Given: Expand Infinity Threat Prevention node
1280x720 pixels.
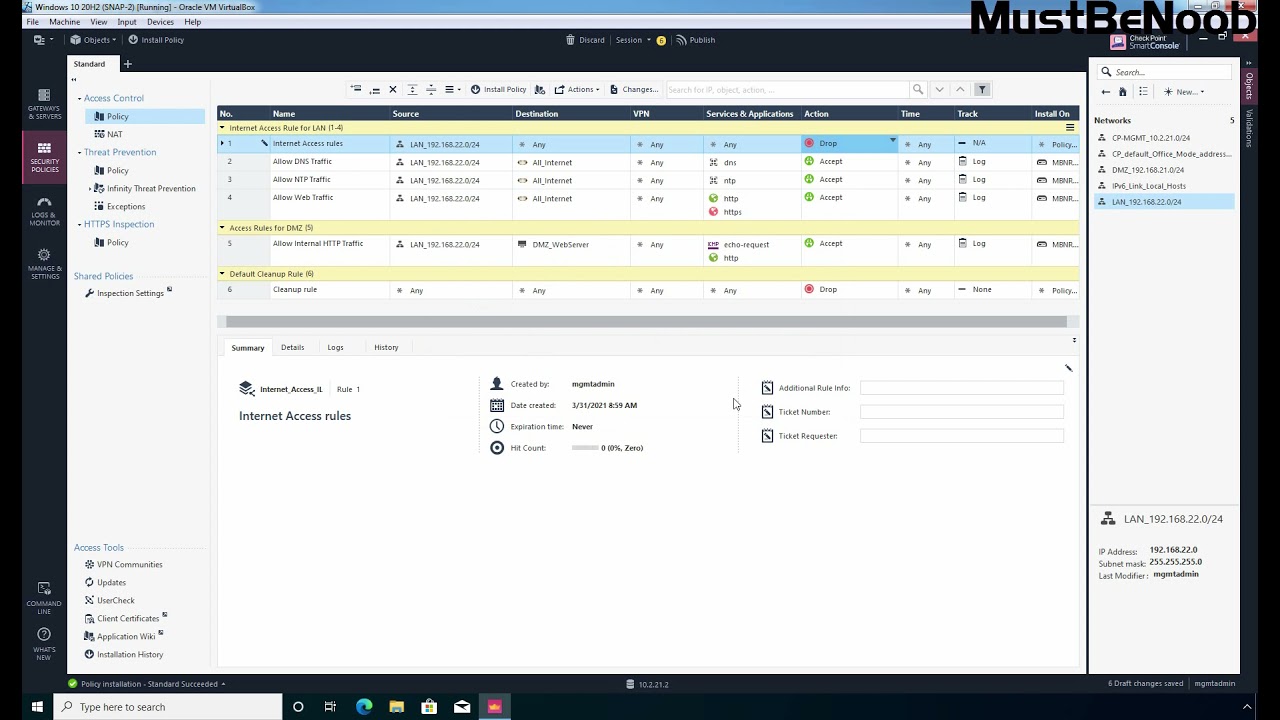Looking at the screenshot, I should tap(90, 188).
